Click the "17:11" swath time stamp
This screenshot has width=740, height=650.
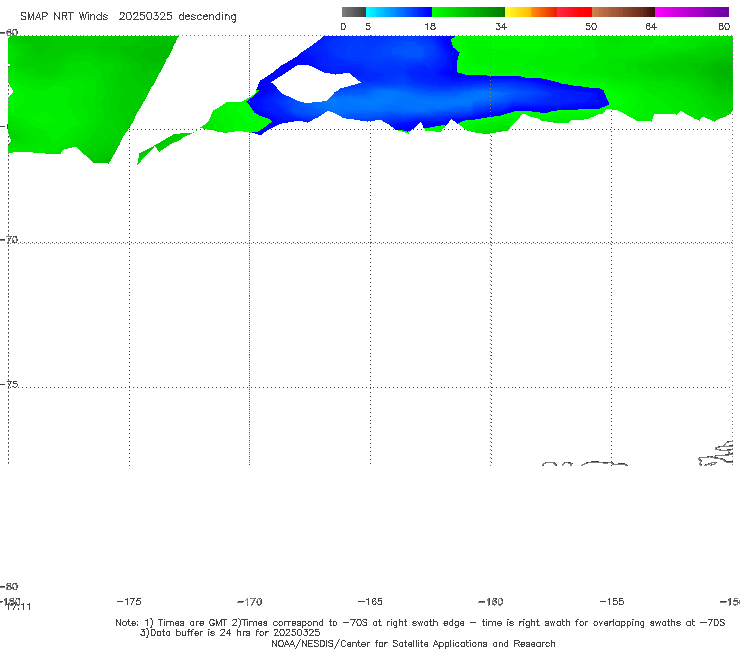19,607
